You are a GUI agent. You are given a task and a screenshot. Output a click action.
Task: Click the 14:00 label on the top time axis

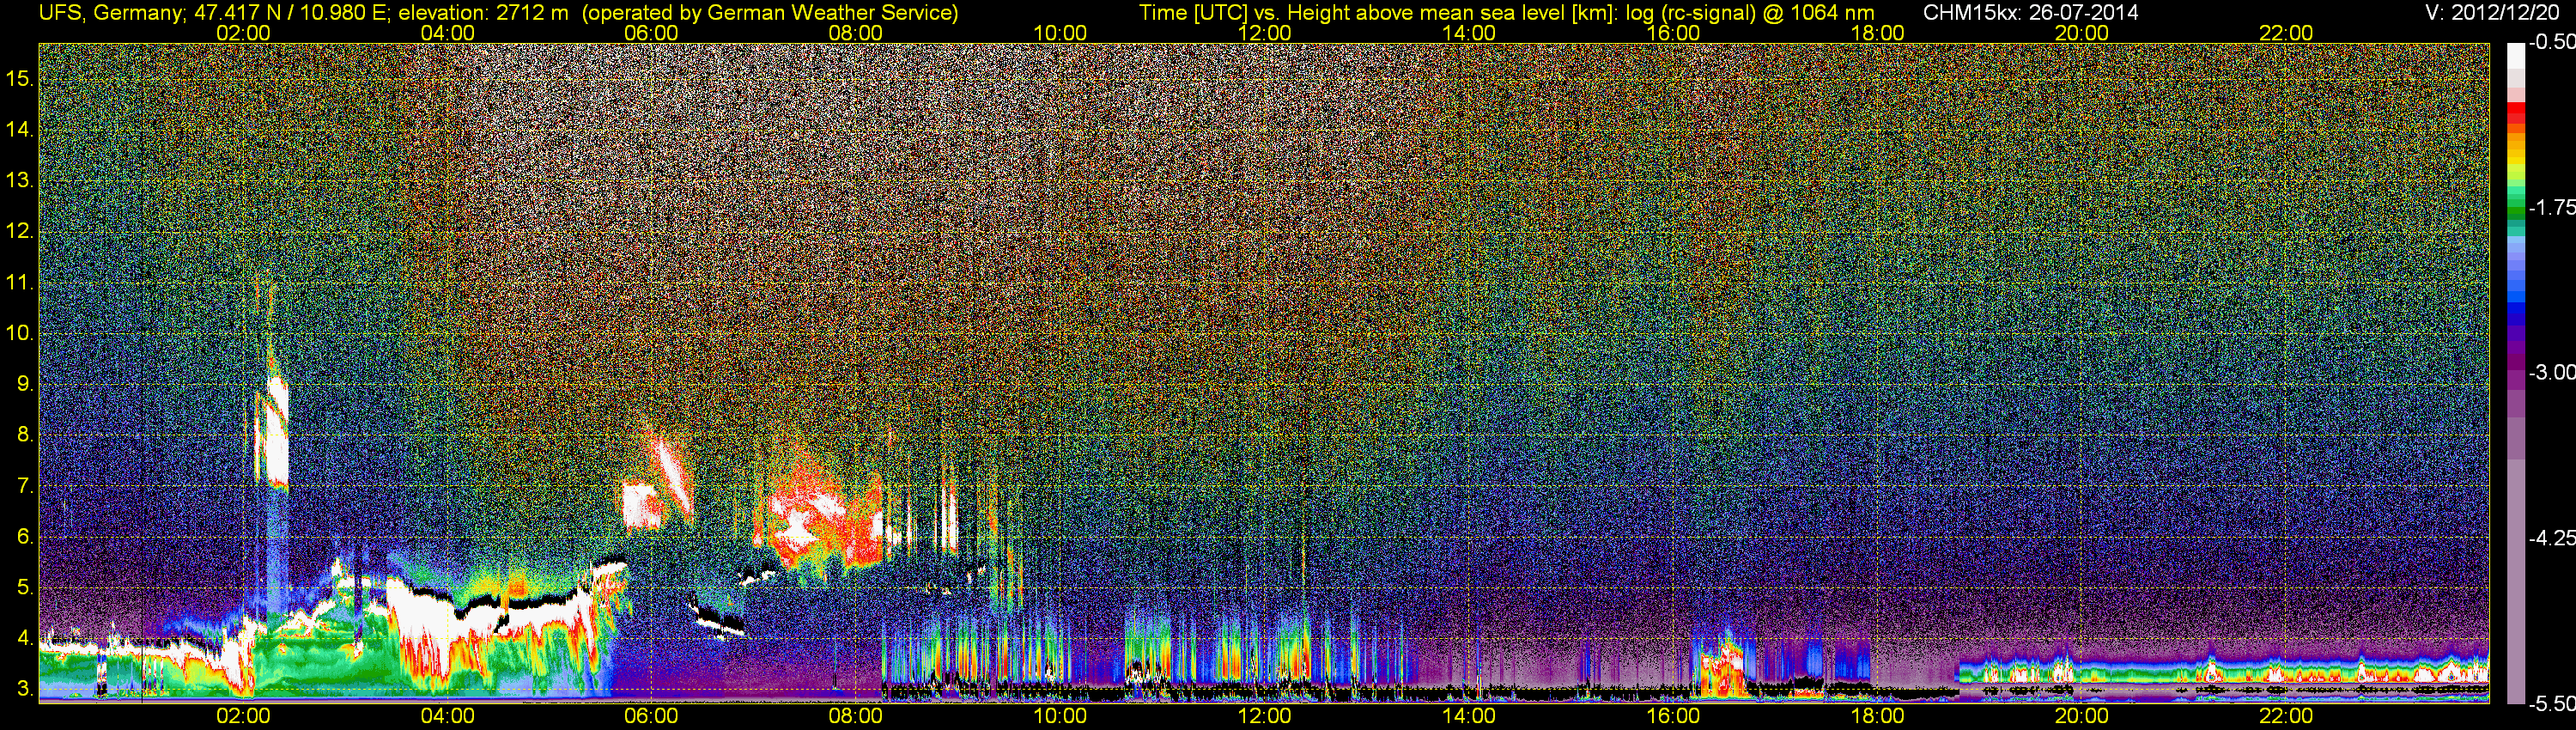(x=1469, y=33)
